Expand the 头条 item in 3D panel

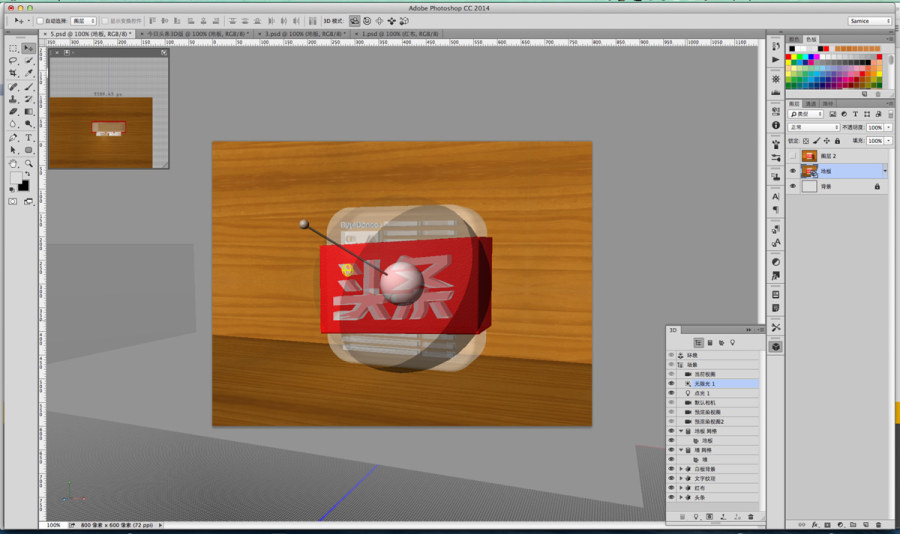[x=681, y=497]
